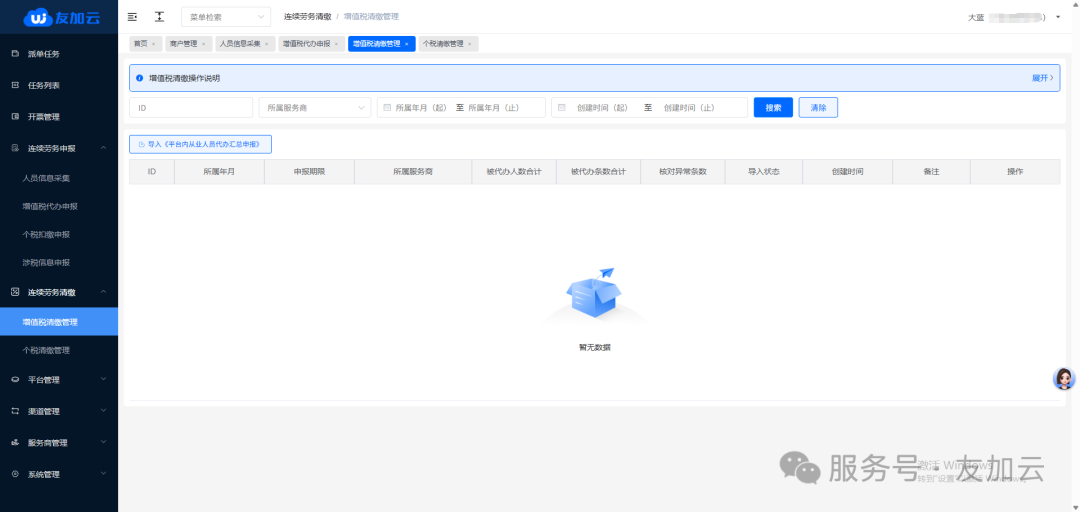Click the 所属年月（起） start month field
This screenshot has height=512, width=1080.
coord(421,107)
